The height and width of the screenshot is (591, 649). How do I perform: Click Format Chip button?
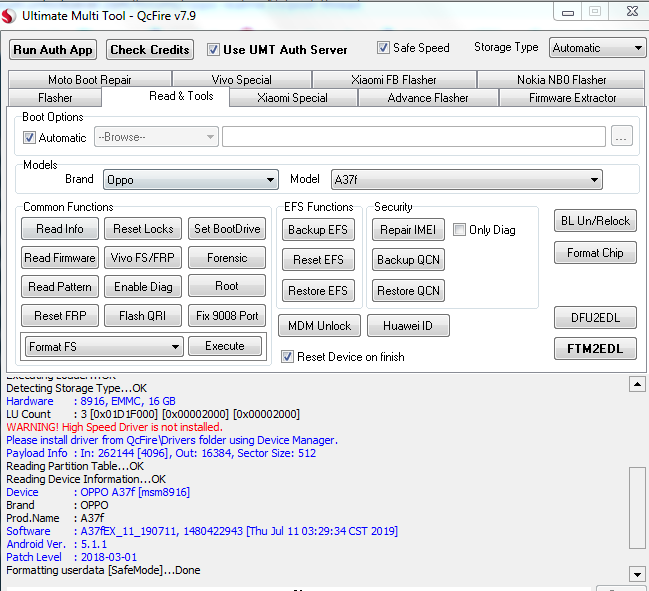595,253
